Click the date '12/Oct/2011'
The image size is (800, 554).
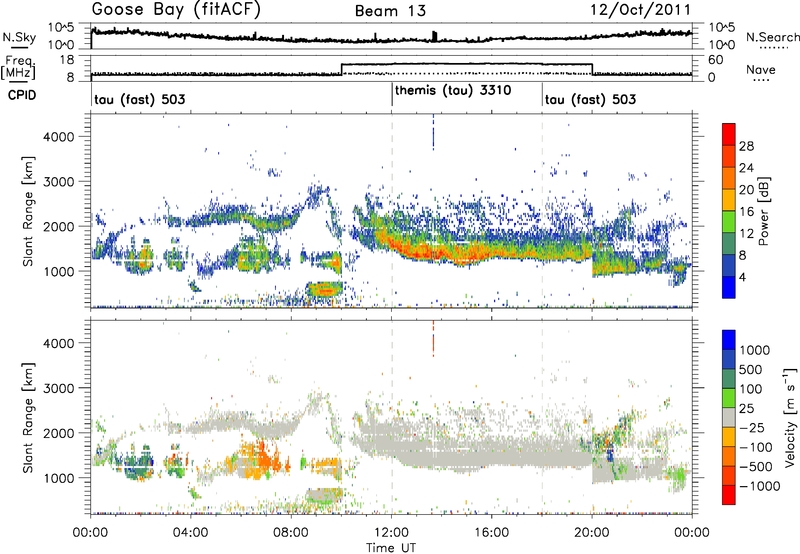[x=641, y=10]
